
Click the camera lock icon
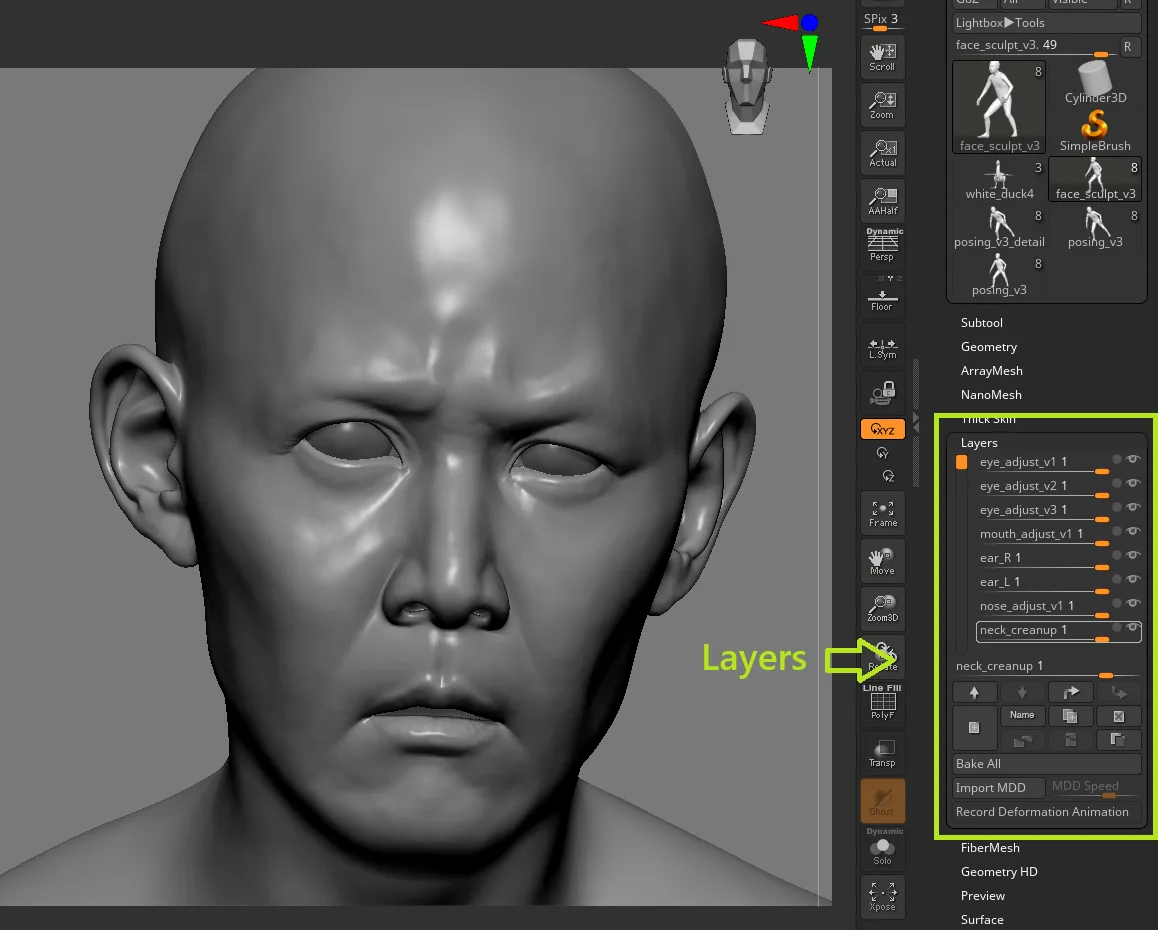coord(883,392)
